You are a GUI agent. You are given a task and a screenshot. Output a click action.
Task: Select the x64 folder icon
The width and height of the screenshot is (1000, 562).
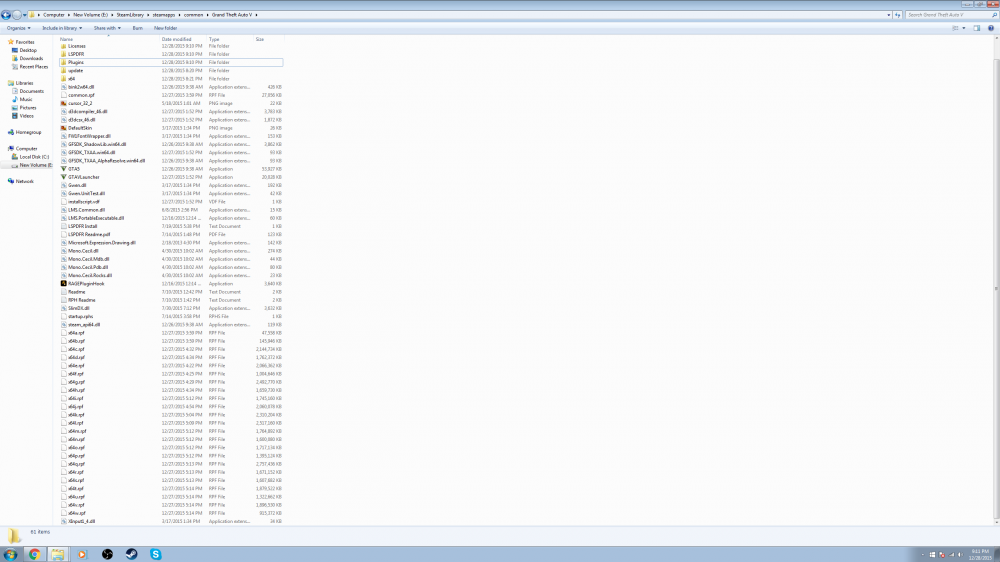coord(64,79)
